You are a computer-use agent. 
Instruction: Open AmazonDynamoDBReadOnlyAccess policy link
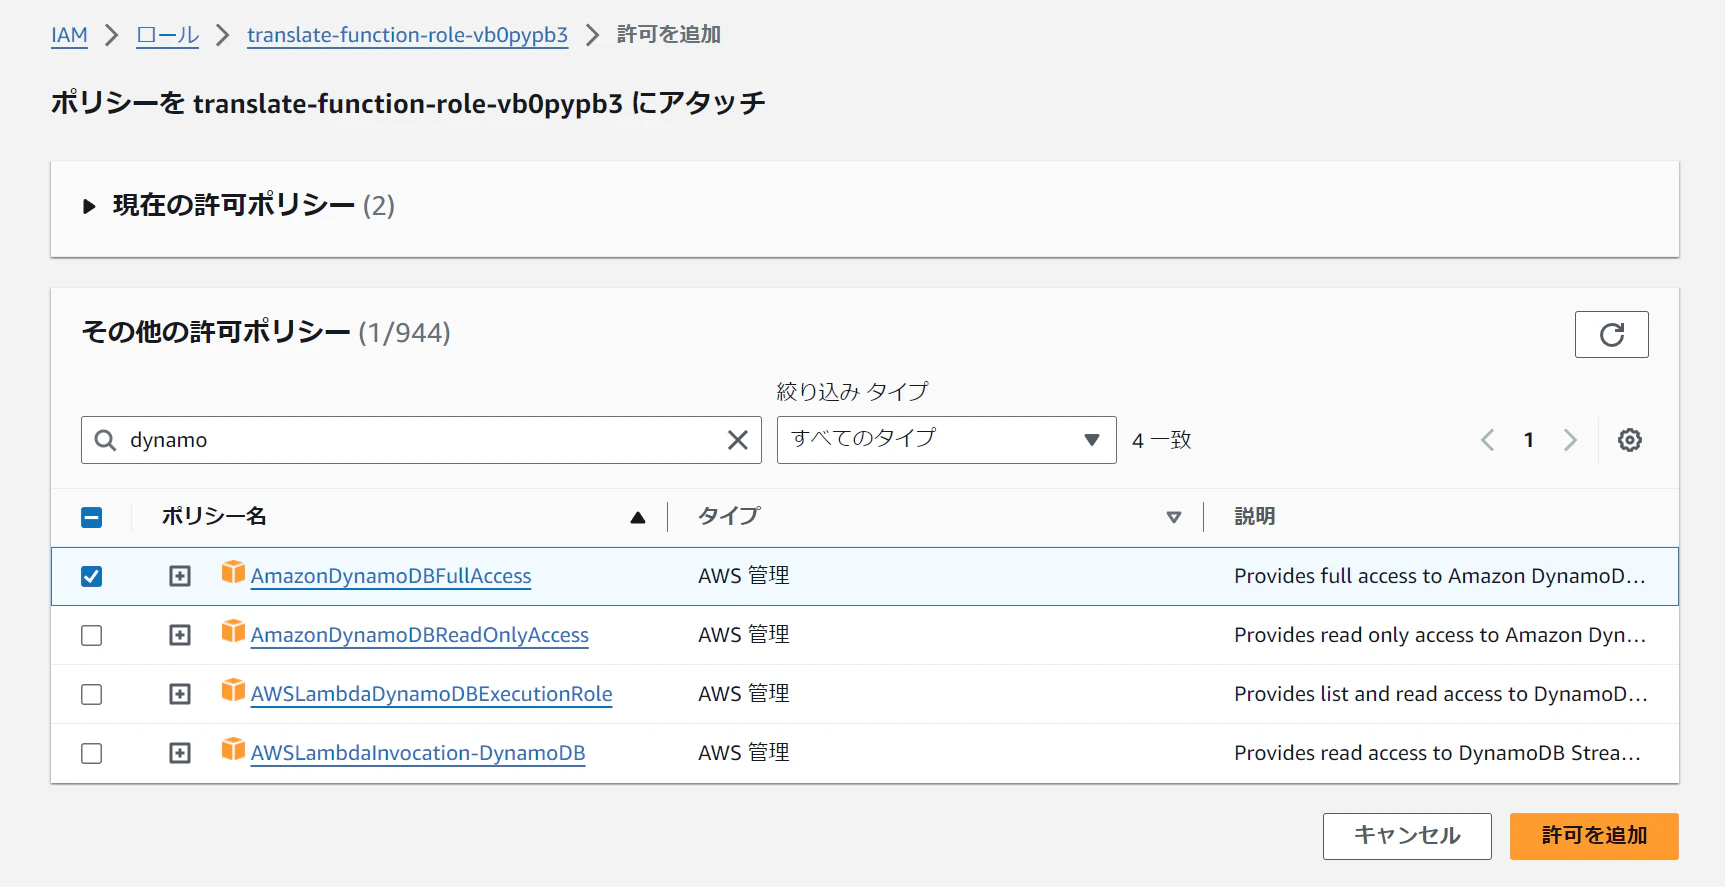click(420, 635)
